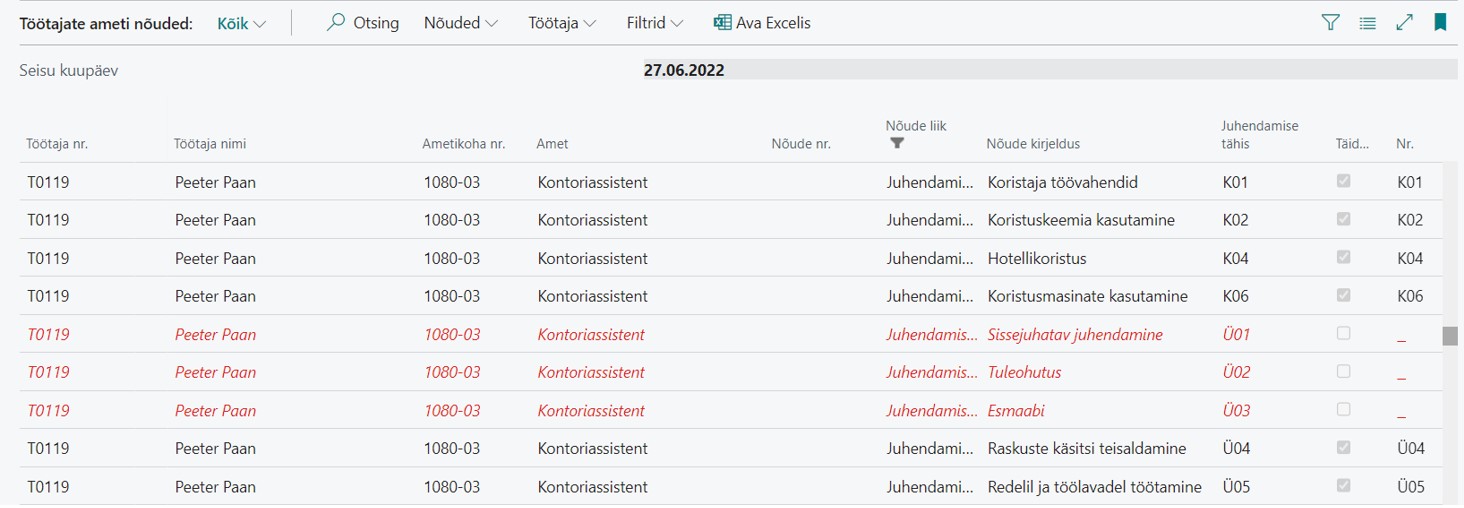The image size is (1464, 508).
Task: Click the vertical scrollbar thumb
Action: (x=1449, y=336)
